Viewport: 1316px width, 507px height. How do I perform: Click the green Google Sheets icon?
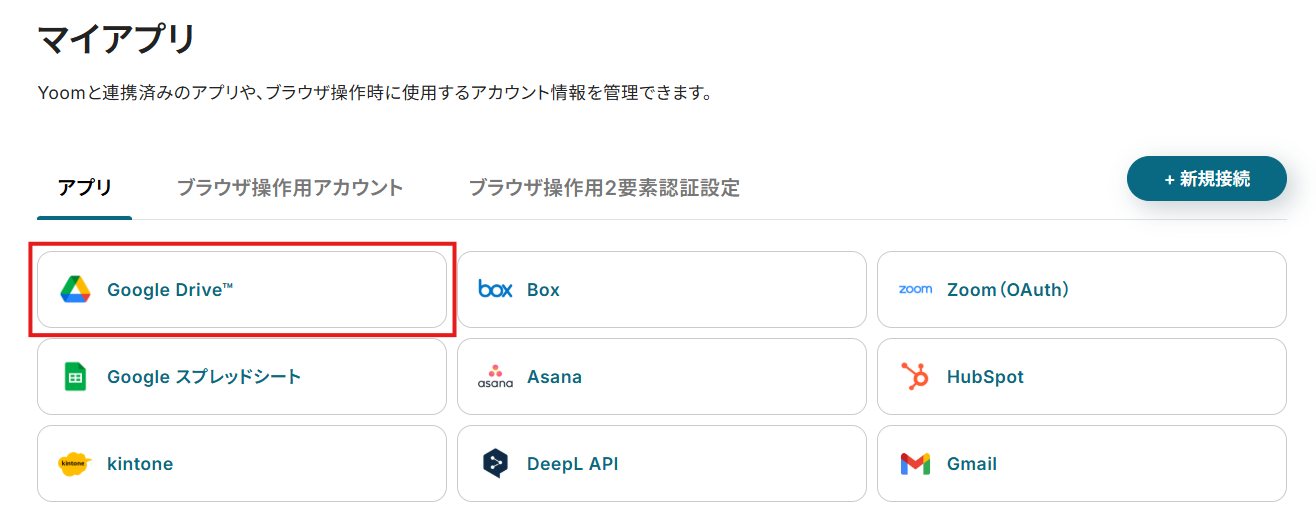click(75, 377)
